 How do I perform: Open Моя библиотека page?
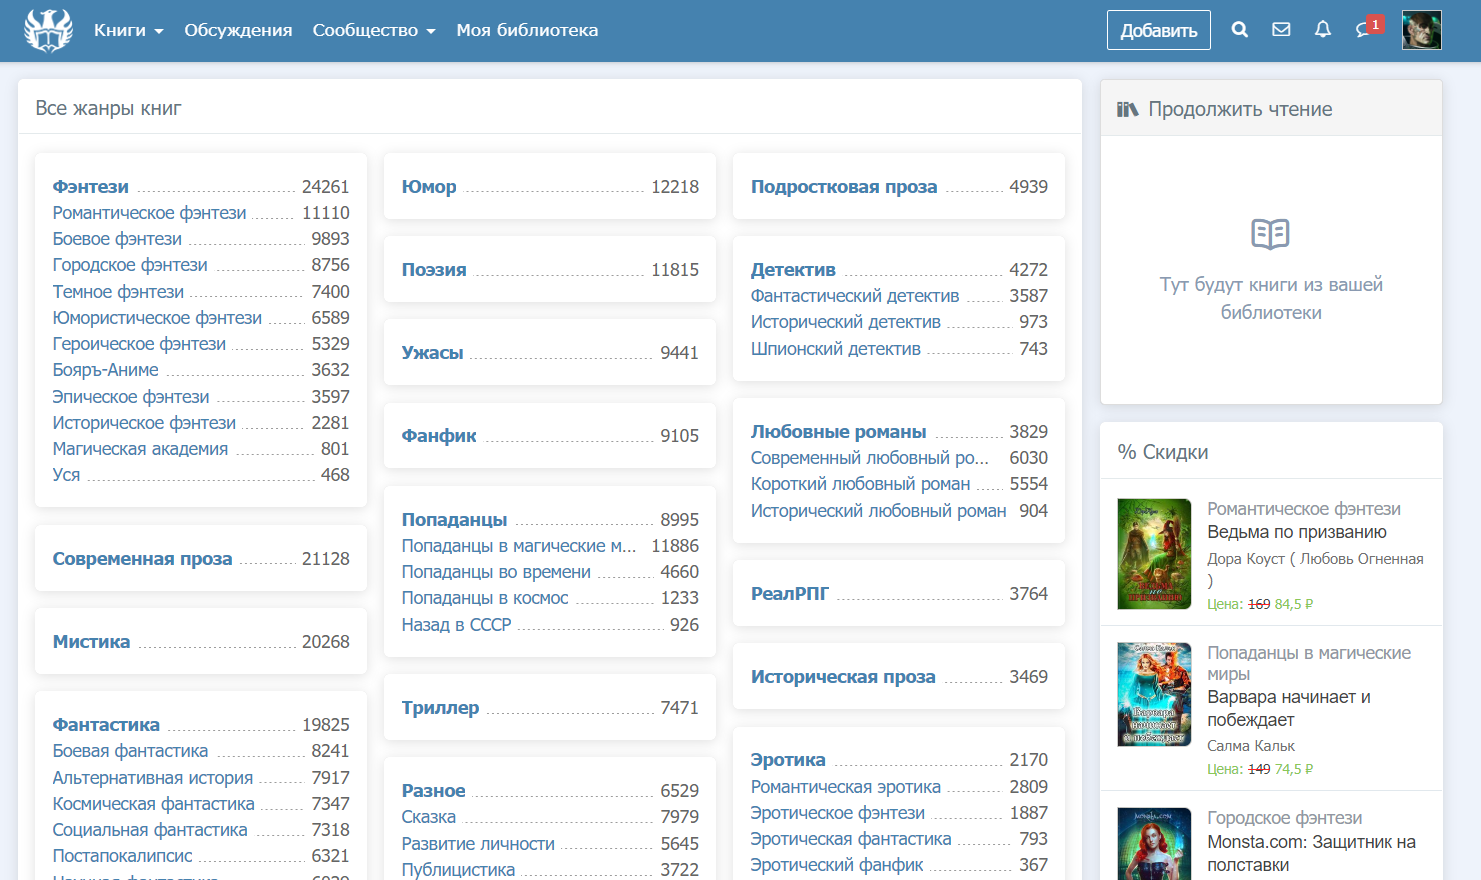(527, 30)
